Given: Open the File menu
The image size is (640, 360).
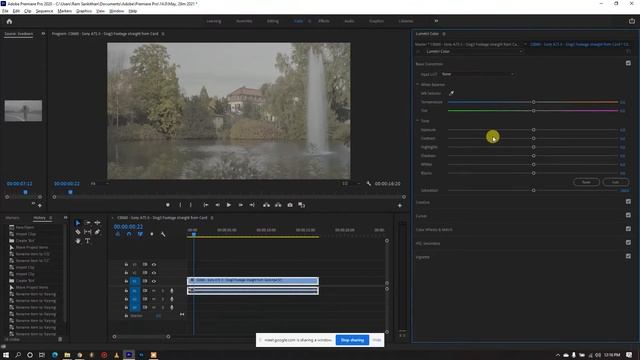Looking at the screenshot, I should (x=5, y=11).
